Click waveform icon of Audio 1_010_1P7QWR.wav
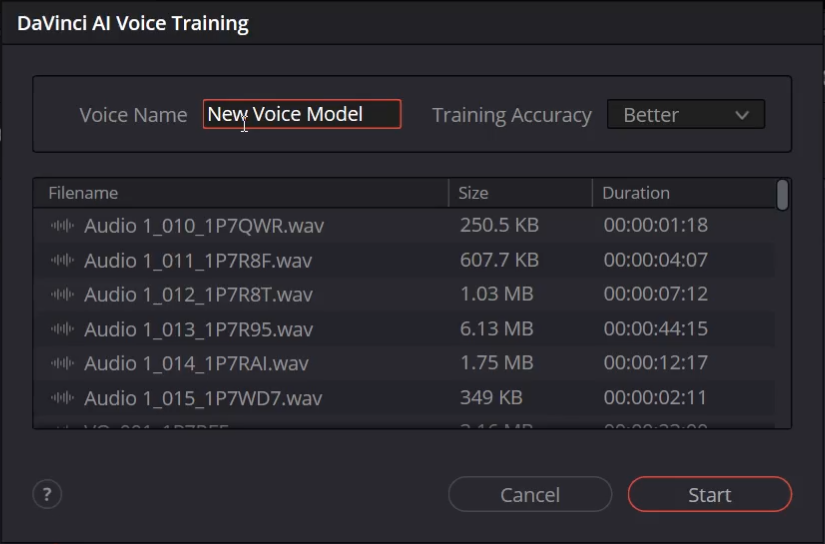Image resolution: width=825 pixels, height=544 pixels. pos(62,226)
